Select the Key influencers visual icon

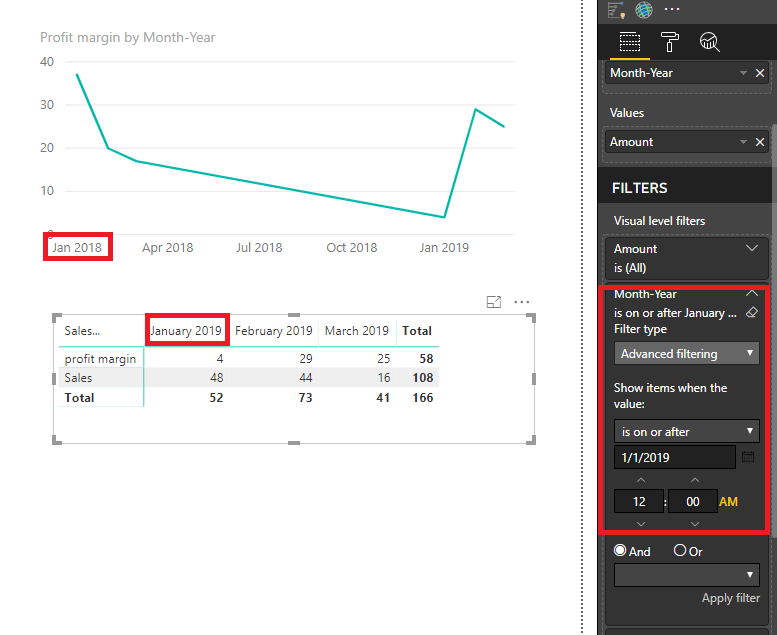pyautogui.click(x=616, y=10)
